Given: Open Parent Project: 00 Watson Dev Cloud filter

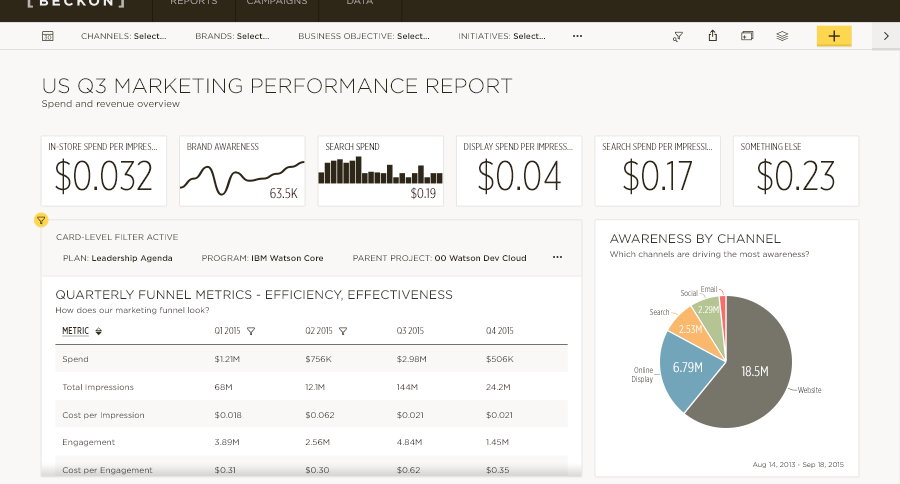Looking at the screenshot, I should pos(439,258).
